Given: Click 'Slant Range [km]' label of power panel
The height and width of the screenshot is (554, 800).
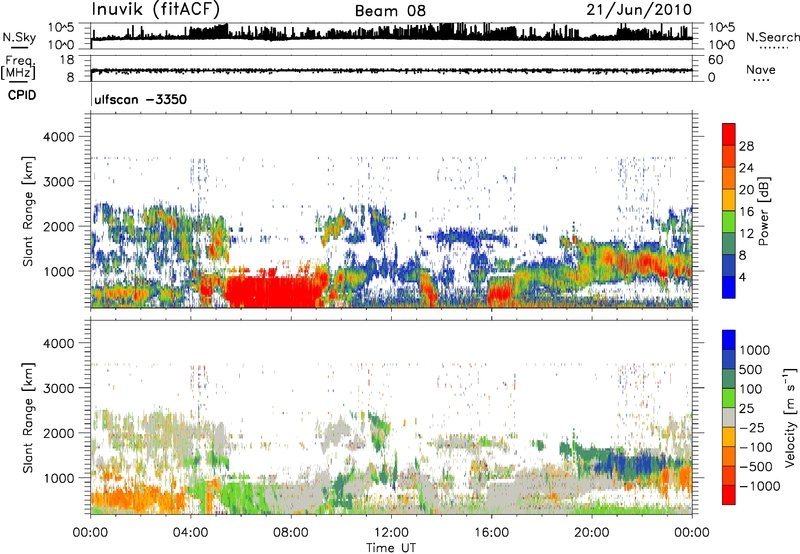Looking at the screenshot, I should click(x=28, y=211).
